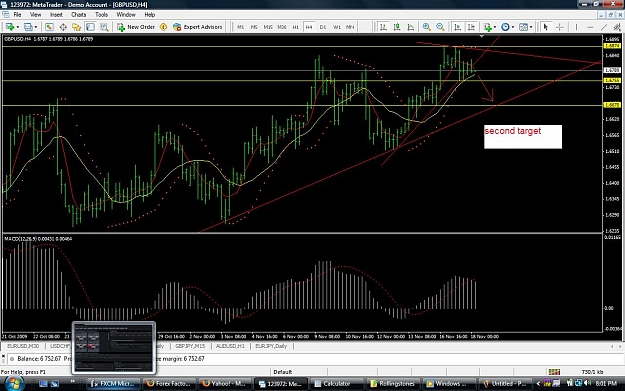The width and height of the screenshot is (625, 391).
Task: Select the W1 timeframe
Action: click(x=337, y=27)
